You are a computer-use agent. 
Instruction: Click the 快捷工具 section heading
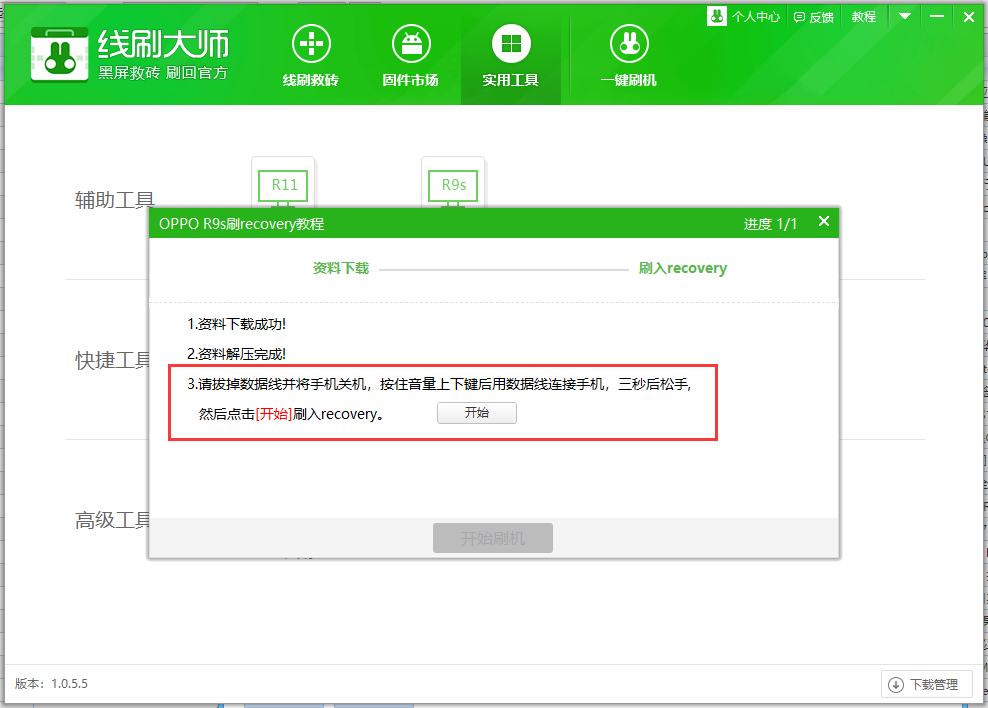tap(112, 360)
